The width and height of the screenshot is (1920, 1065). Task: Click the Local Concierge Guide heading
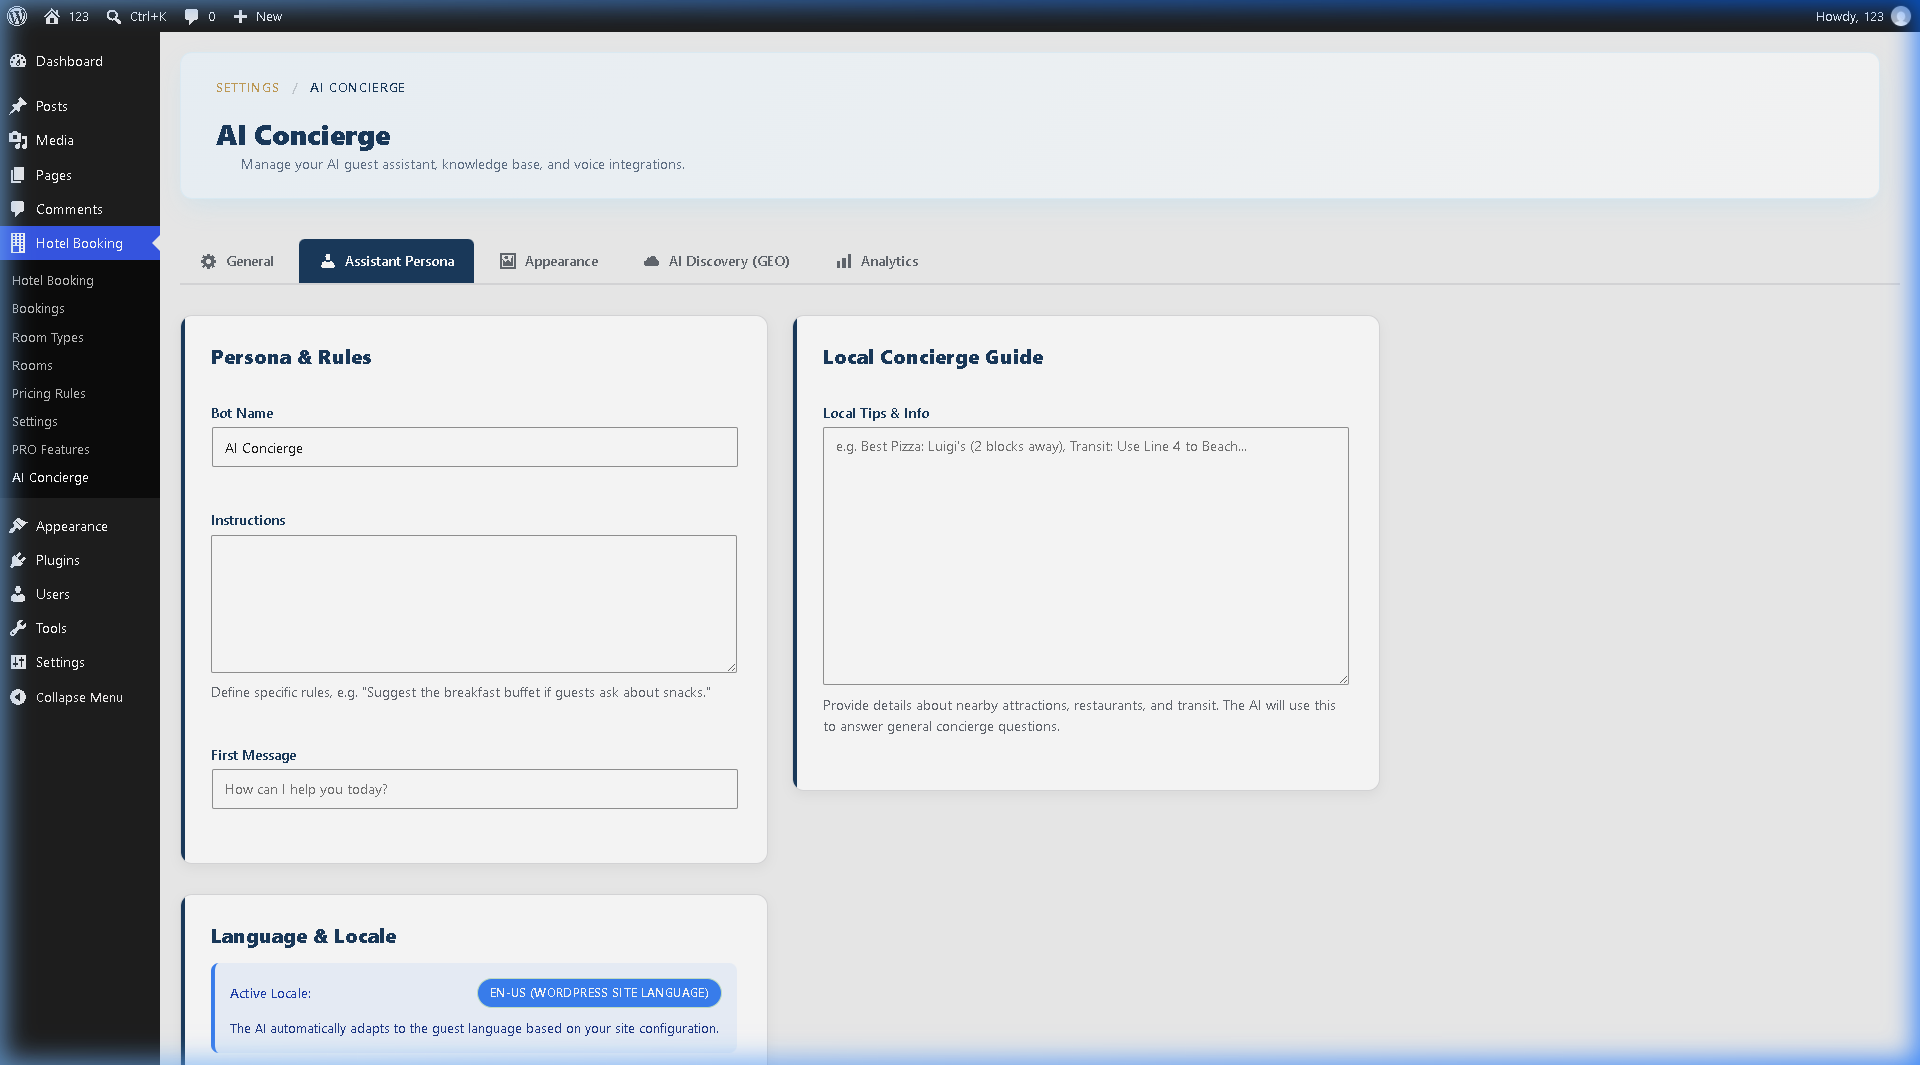click(933, 357)
